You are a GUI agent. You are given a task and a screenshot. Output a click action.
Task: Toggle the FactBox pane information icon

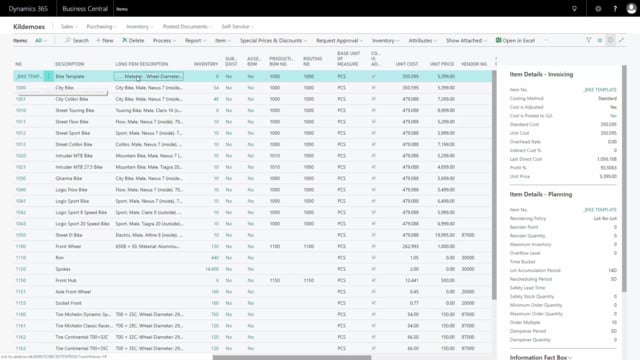click(611, 40)
